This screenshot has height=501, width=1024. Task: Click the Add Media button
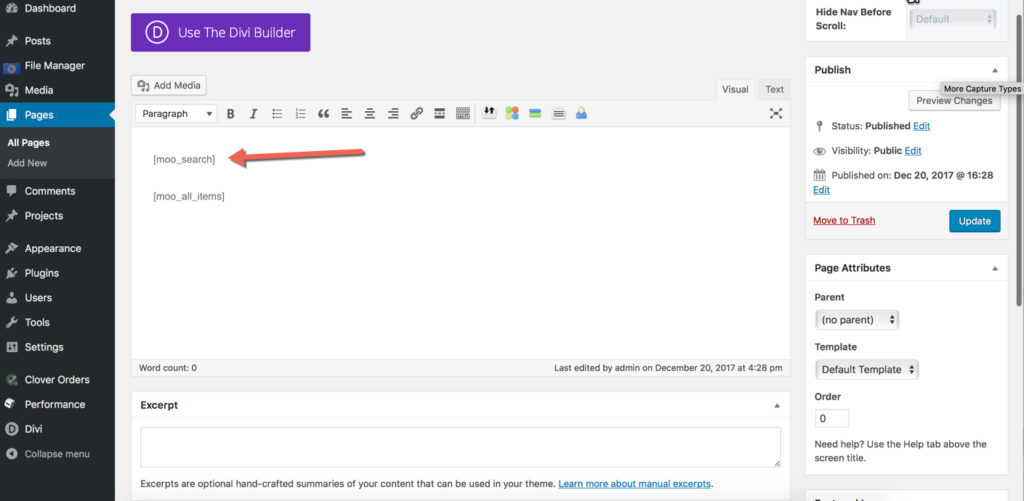click(169, 86)
